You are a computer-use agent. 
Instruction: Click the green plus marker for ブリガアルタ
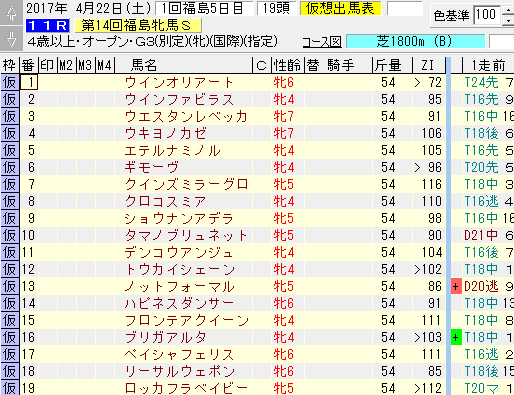[456, 337]
